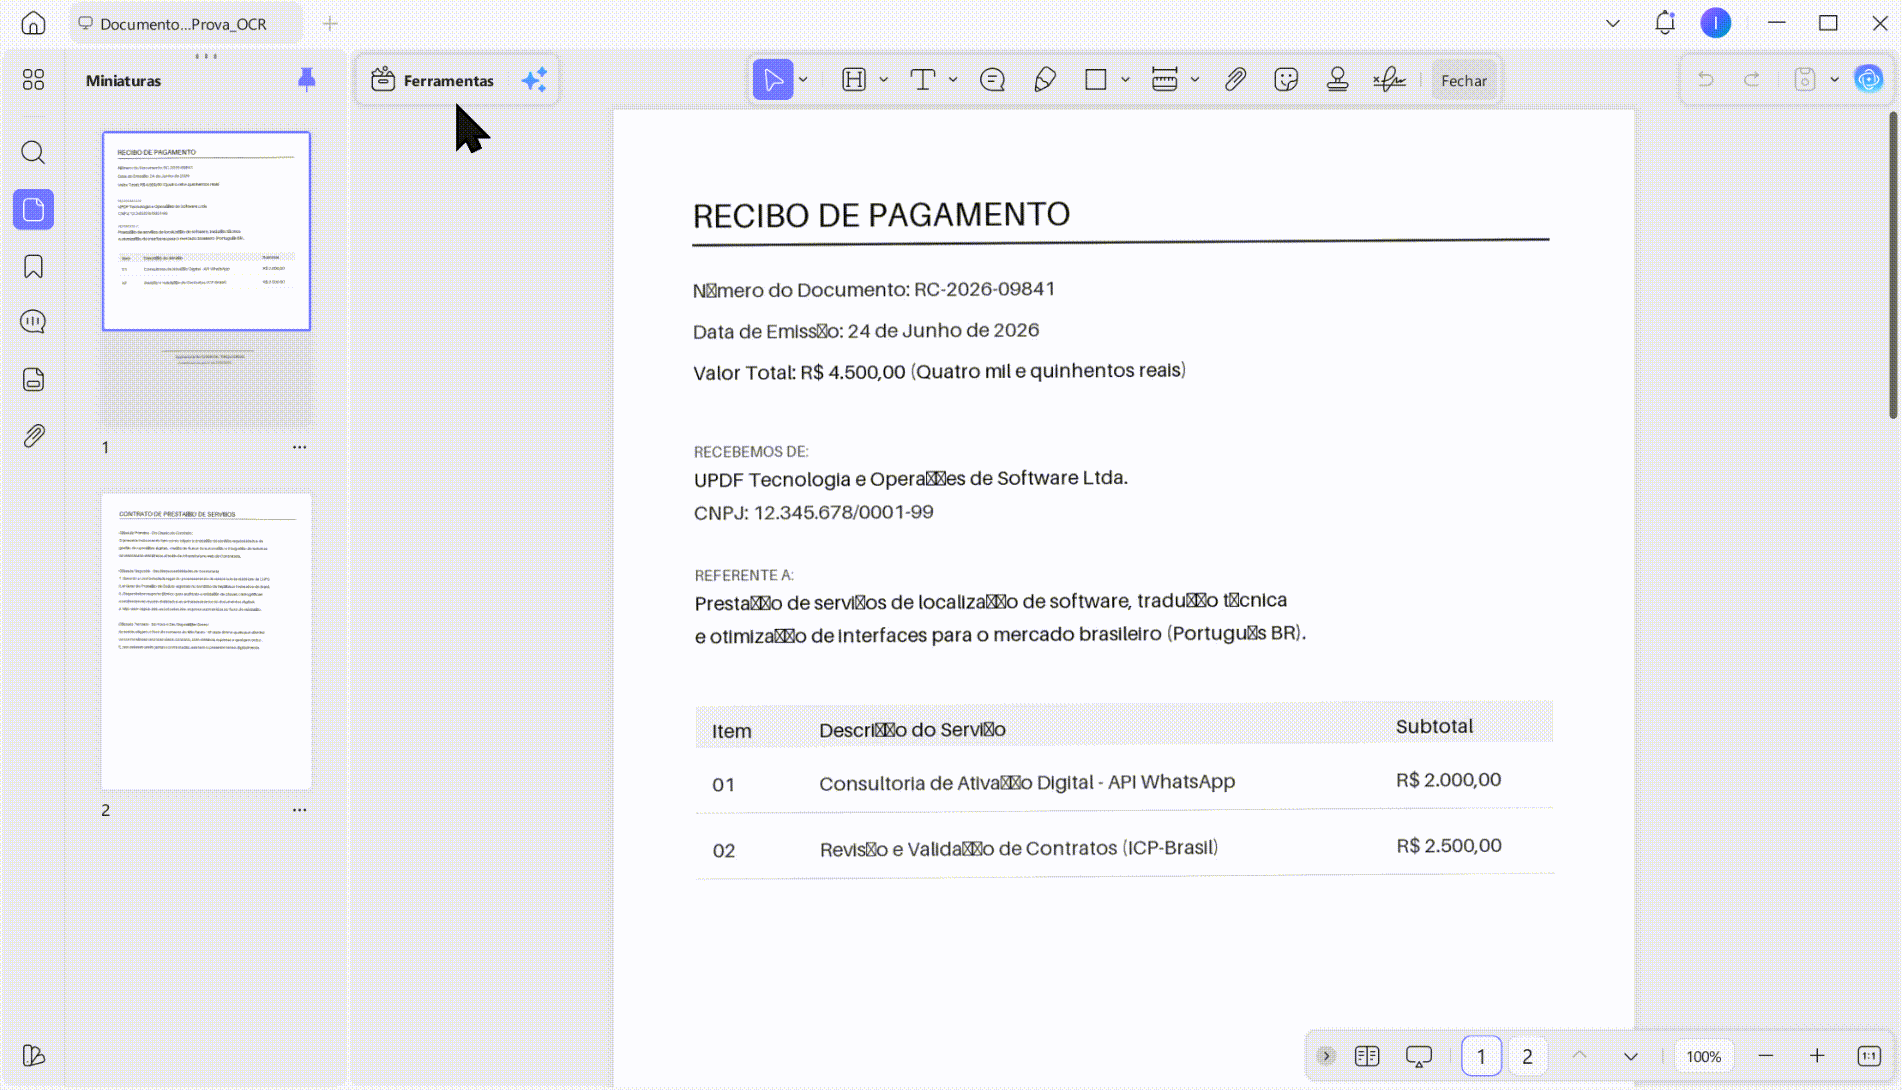Expand the selection tool dropdown
1902x1090 pixels.
803,80
